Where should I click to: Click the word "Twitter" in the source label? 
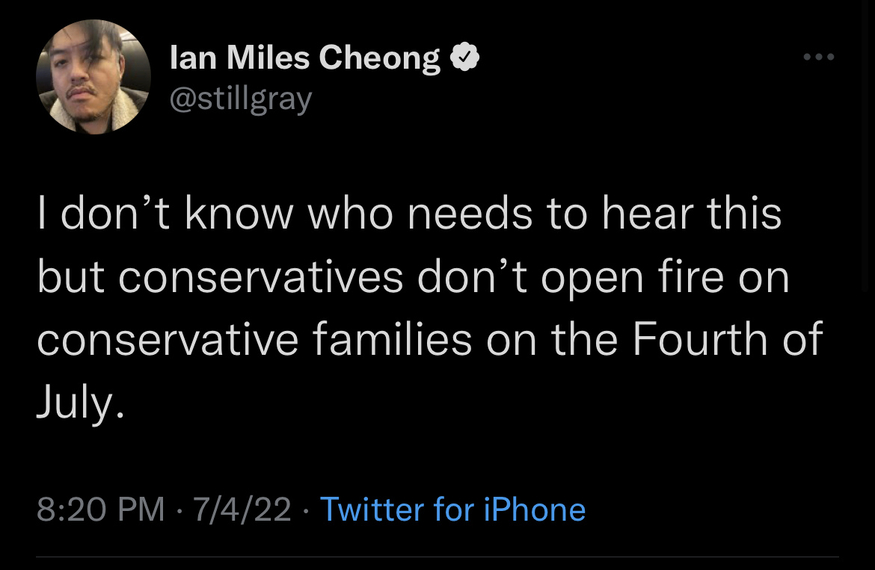(x=372, y=510)
